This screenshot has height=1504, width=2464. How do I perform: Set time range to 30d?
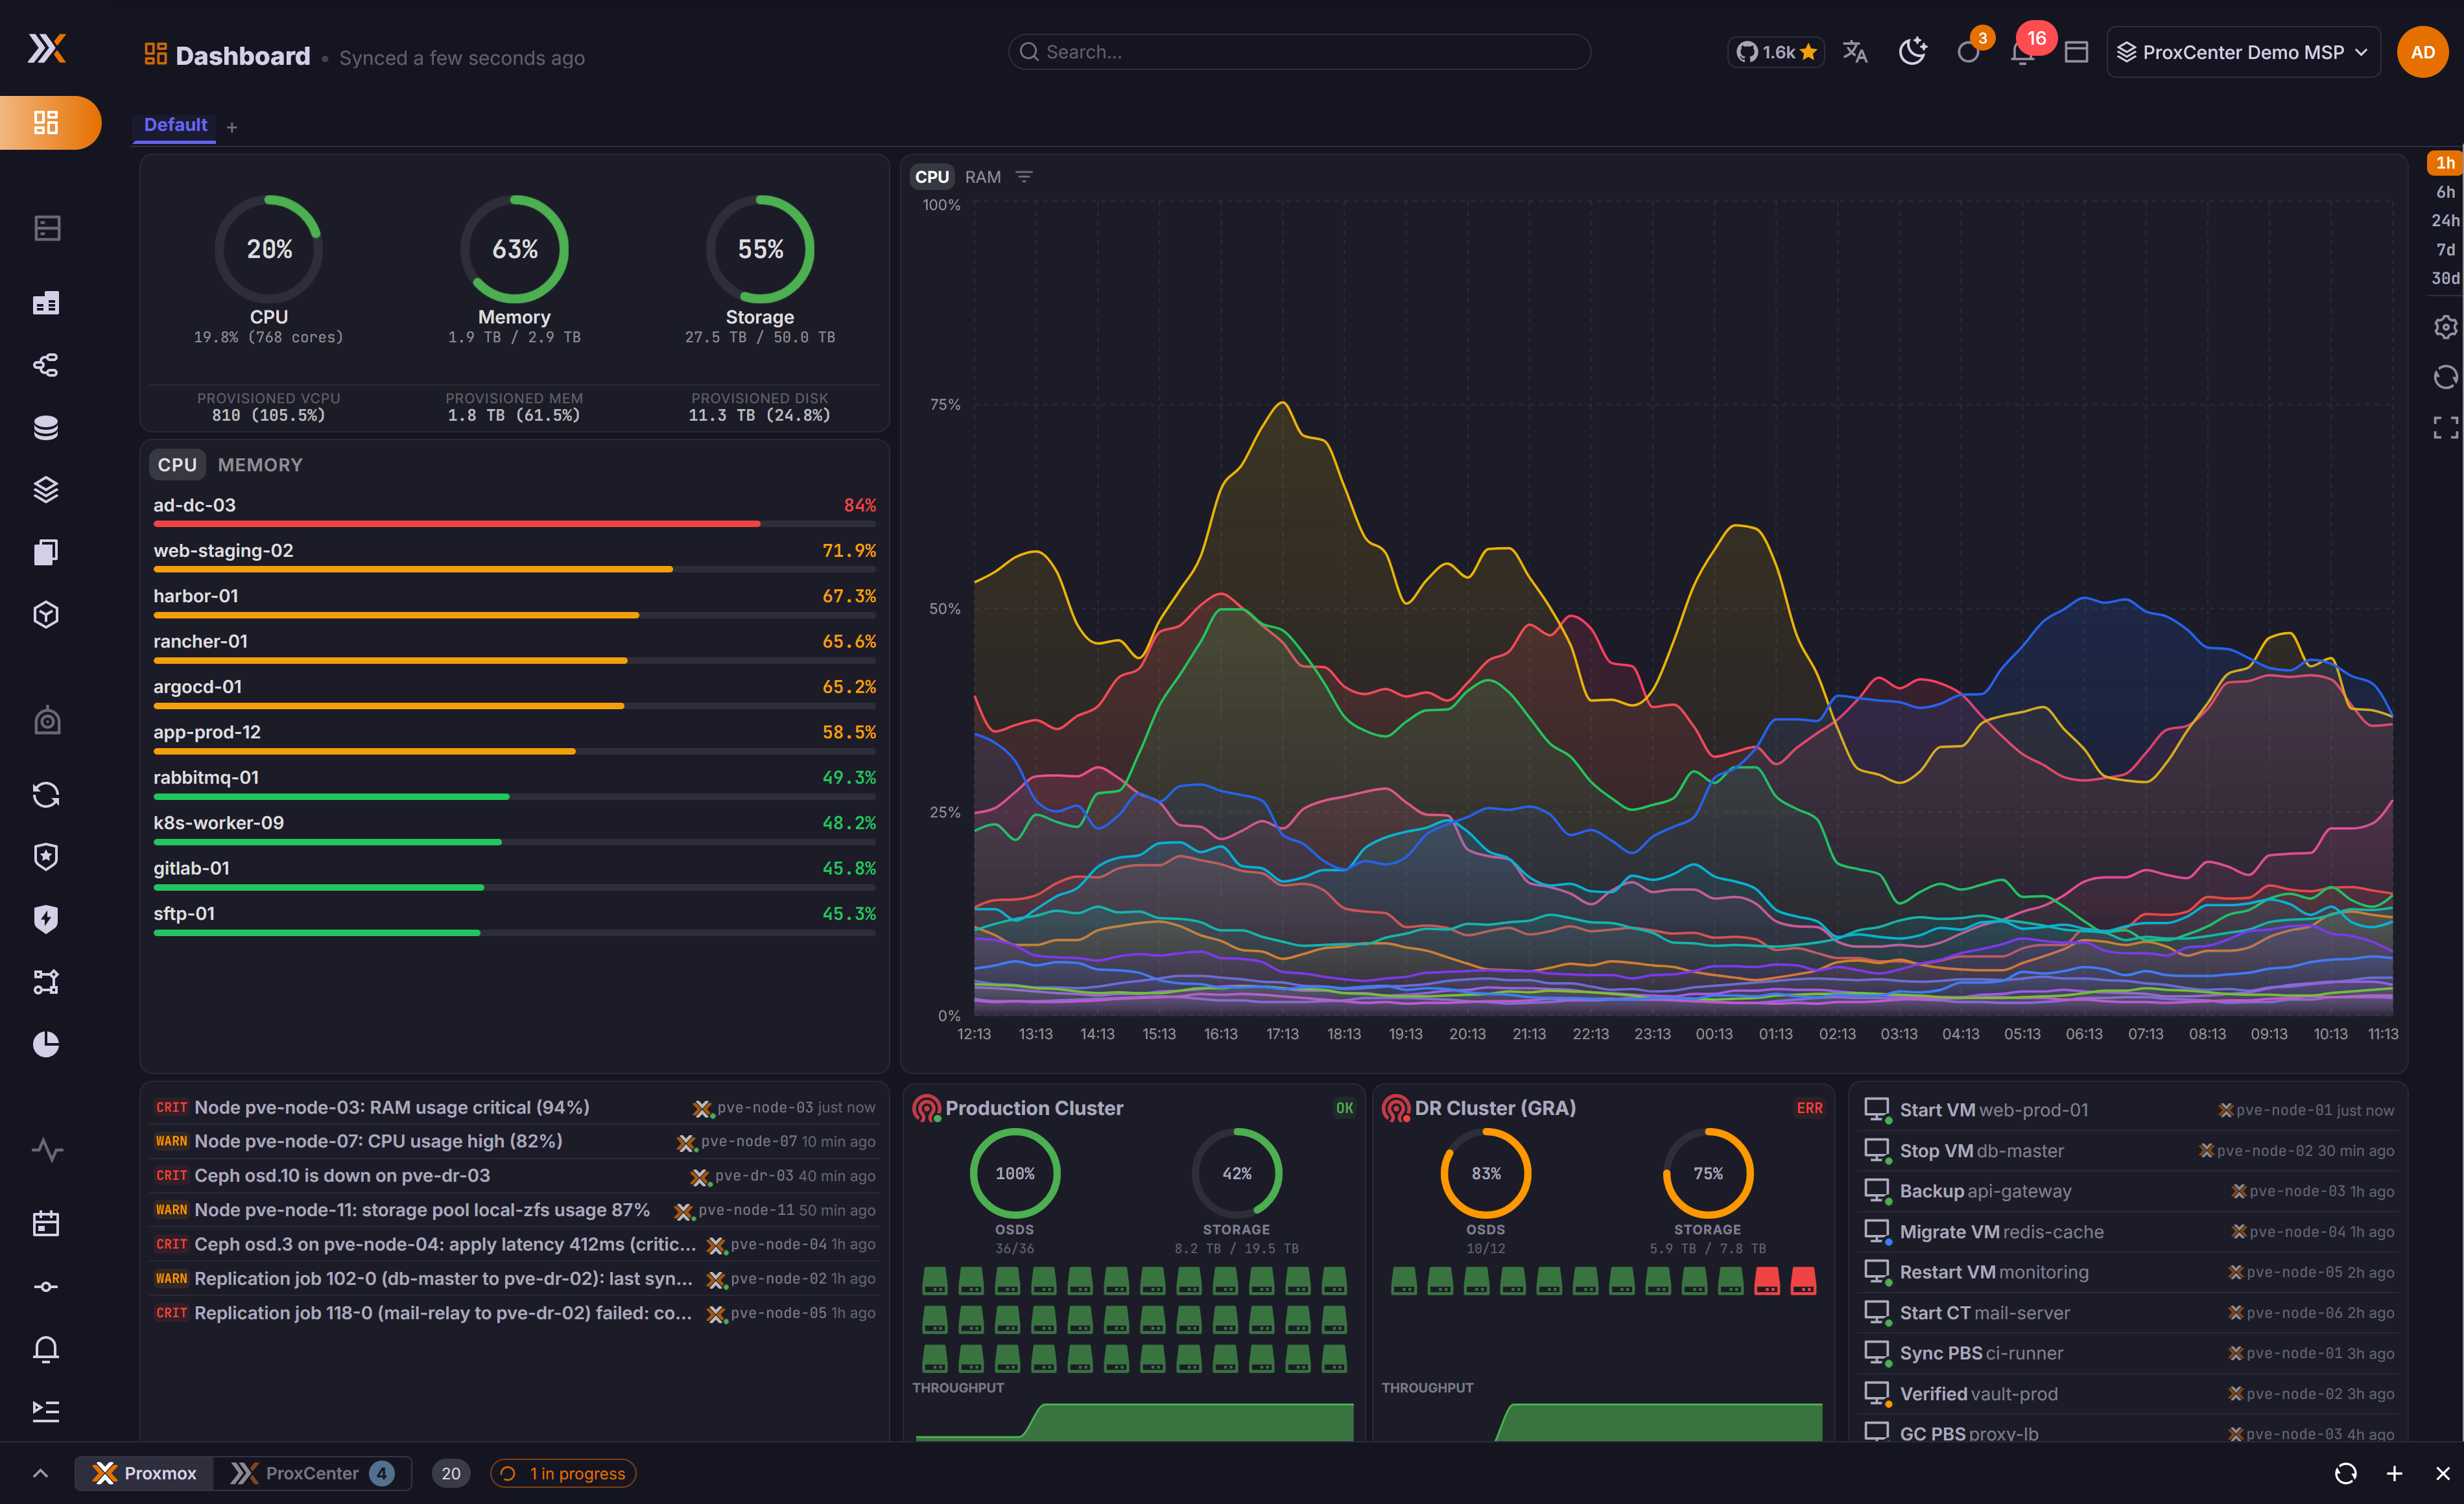pos(2445,278)
